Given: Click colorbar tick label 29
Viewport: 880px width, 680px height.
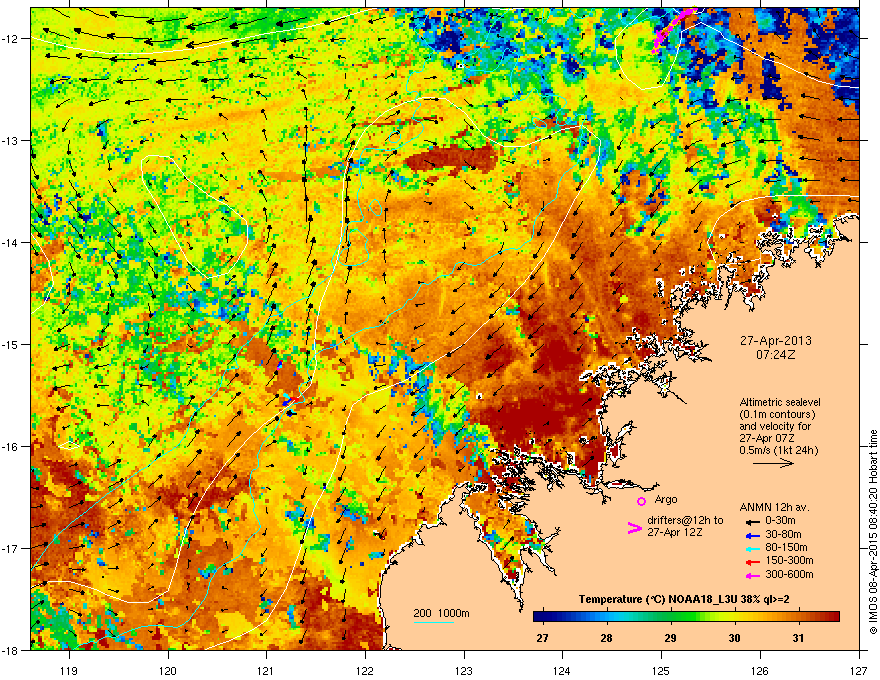Looking at the screenshot, I should [670, 638].
